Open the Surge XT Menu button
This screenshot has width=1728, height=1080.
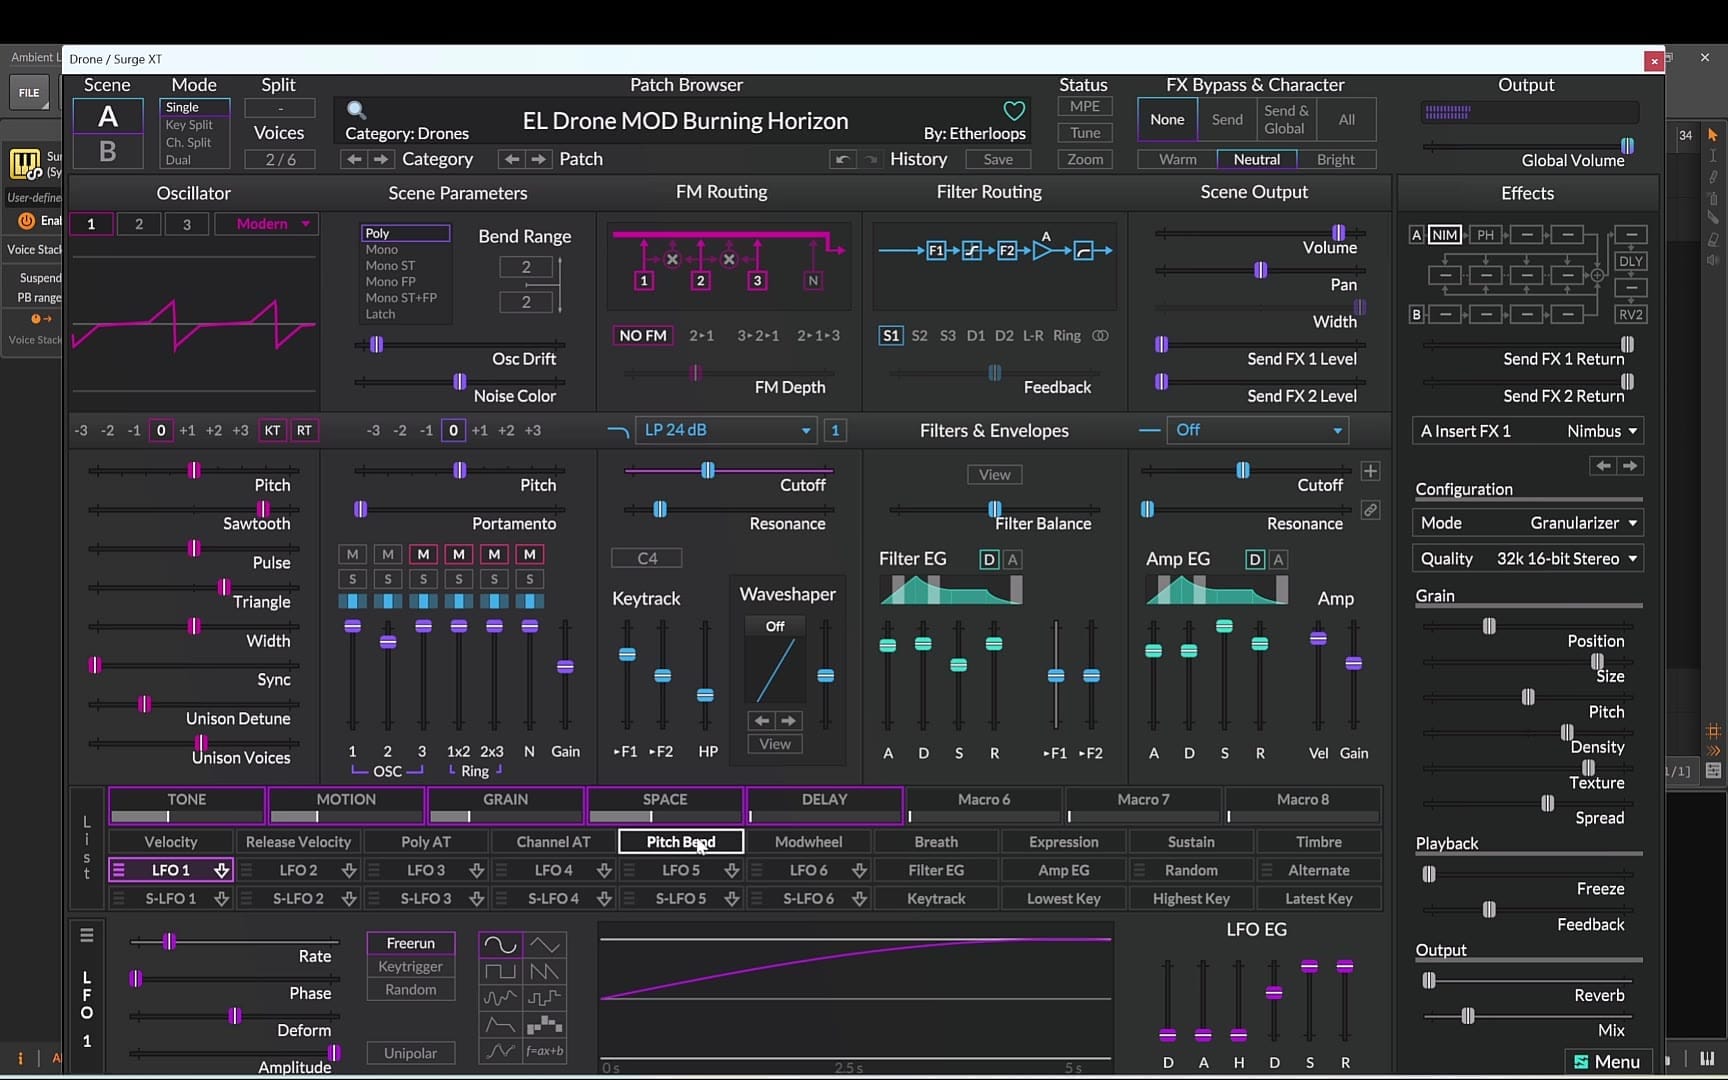coord(1607,1061)
